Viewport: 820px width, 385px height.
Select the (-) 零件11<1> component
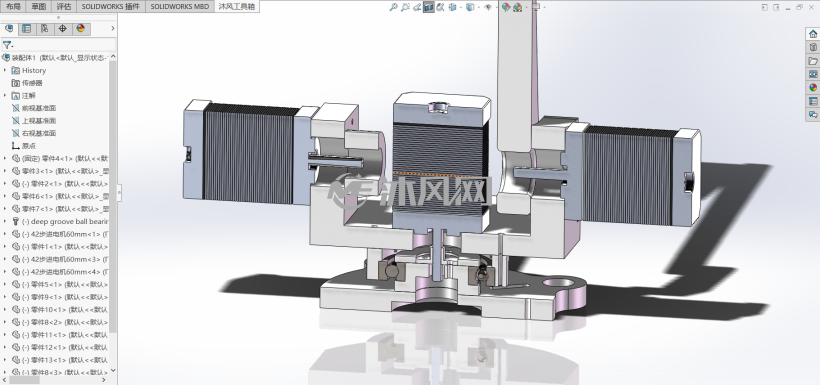[60, 335]
